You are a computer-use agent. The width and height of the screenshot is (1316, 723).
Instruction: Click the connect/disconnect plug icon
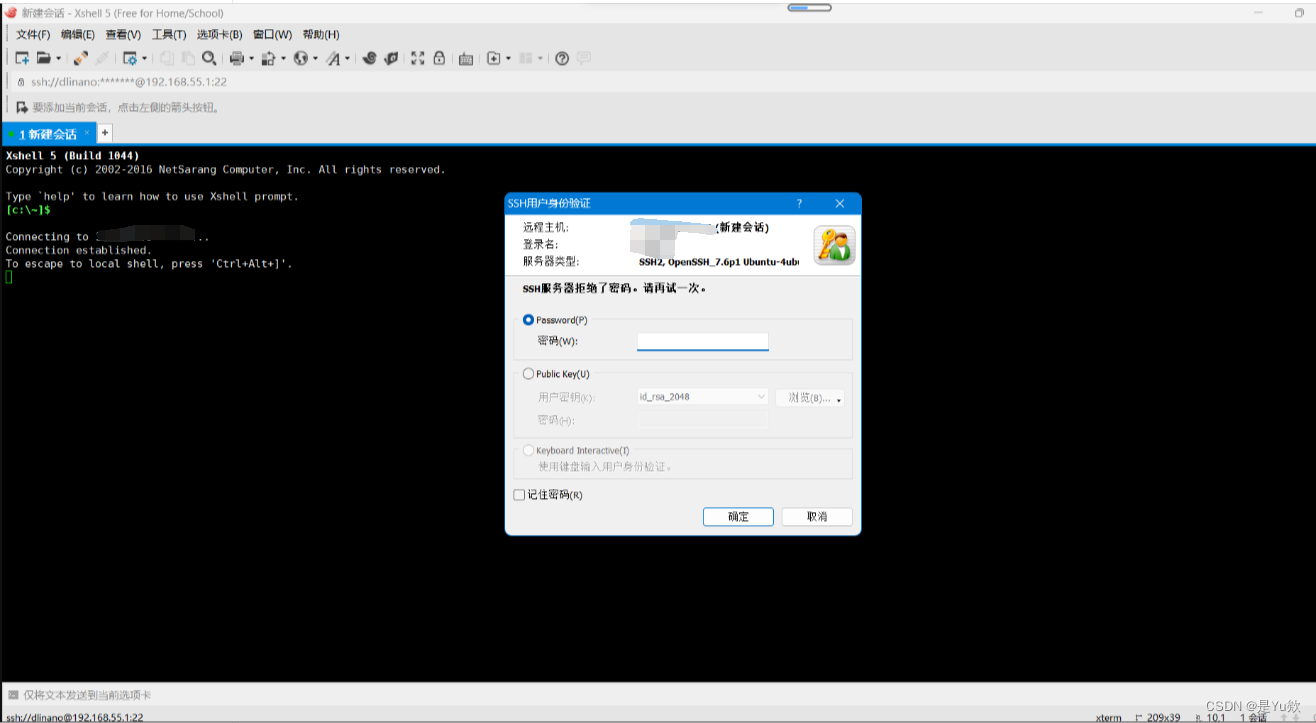pyautogui.click(x=81, y=58)
